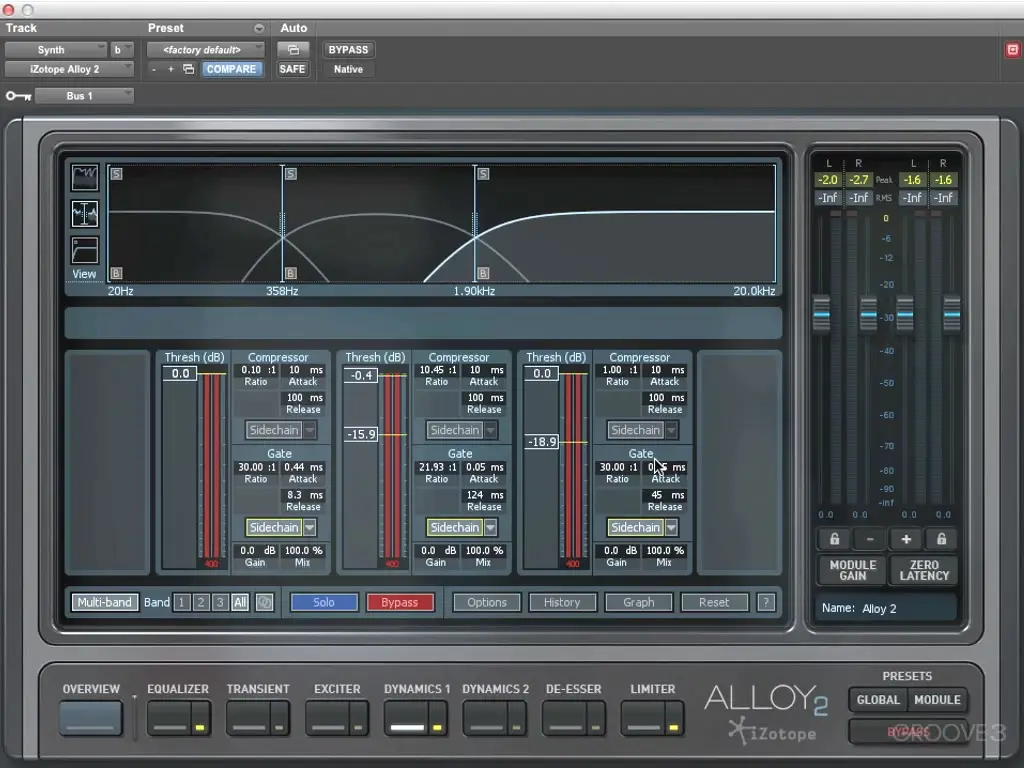Click the right output gain fader handle
The width and height of the screenshot is (1024, 768).
pyautogui.click(x=952, y=315)
